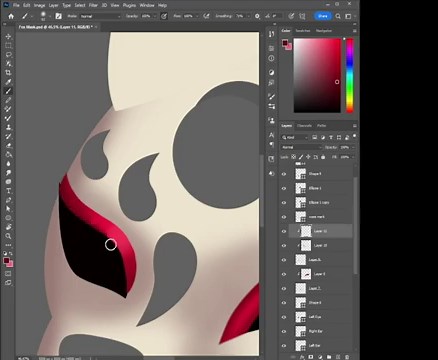Open the Image menu
This screenshot has height=360, width=438.
(39, 5)
